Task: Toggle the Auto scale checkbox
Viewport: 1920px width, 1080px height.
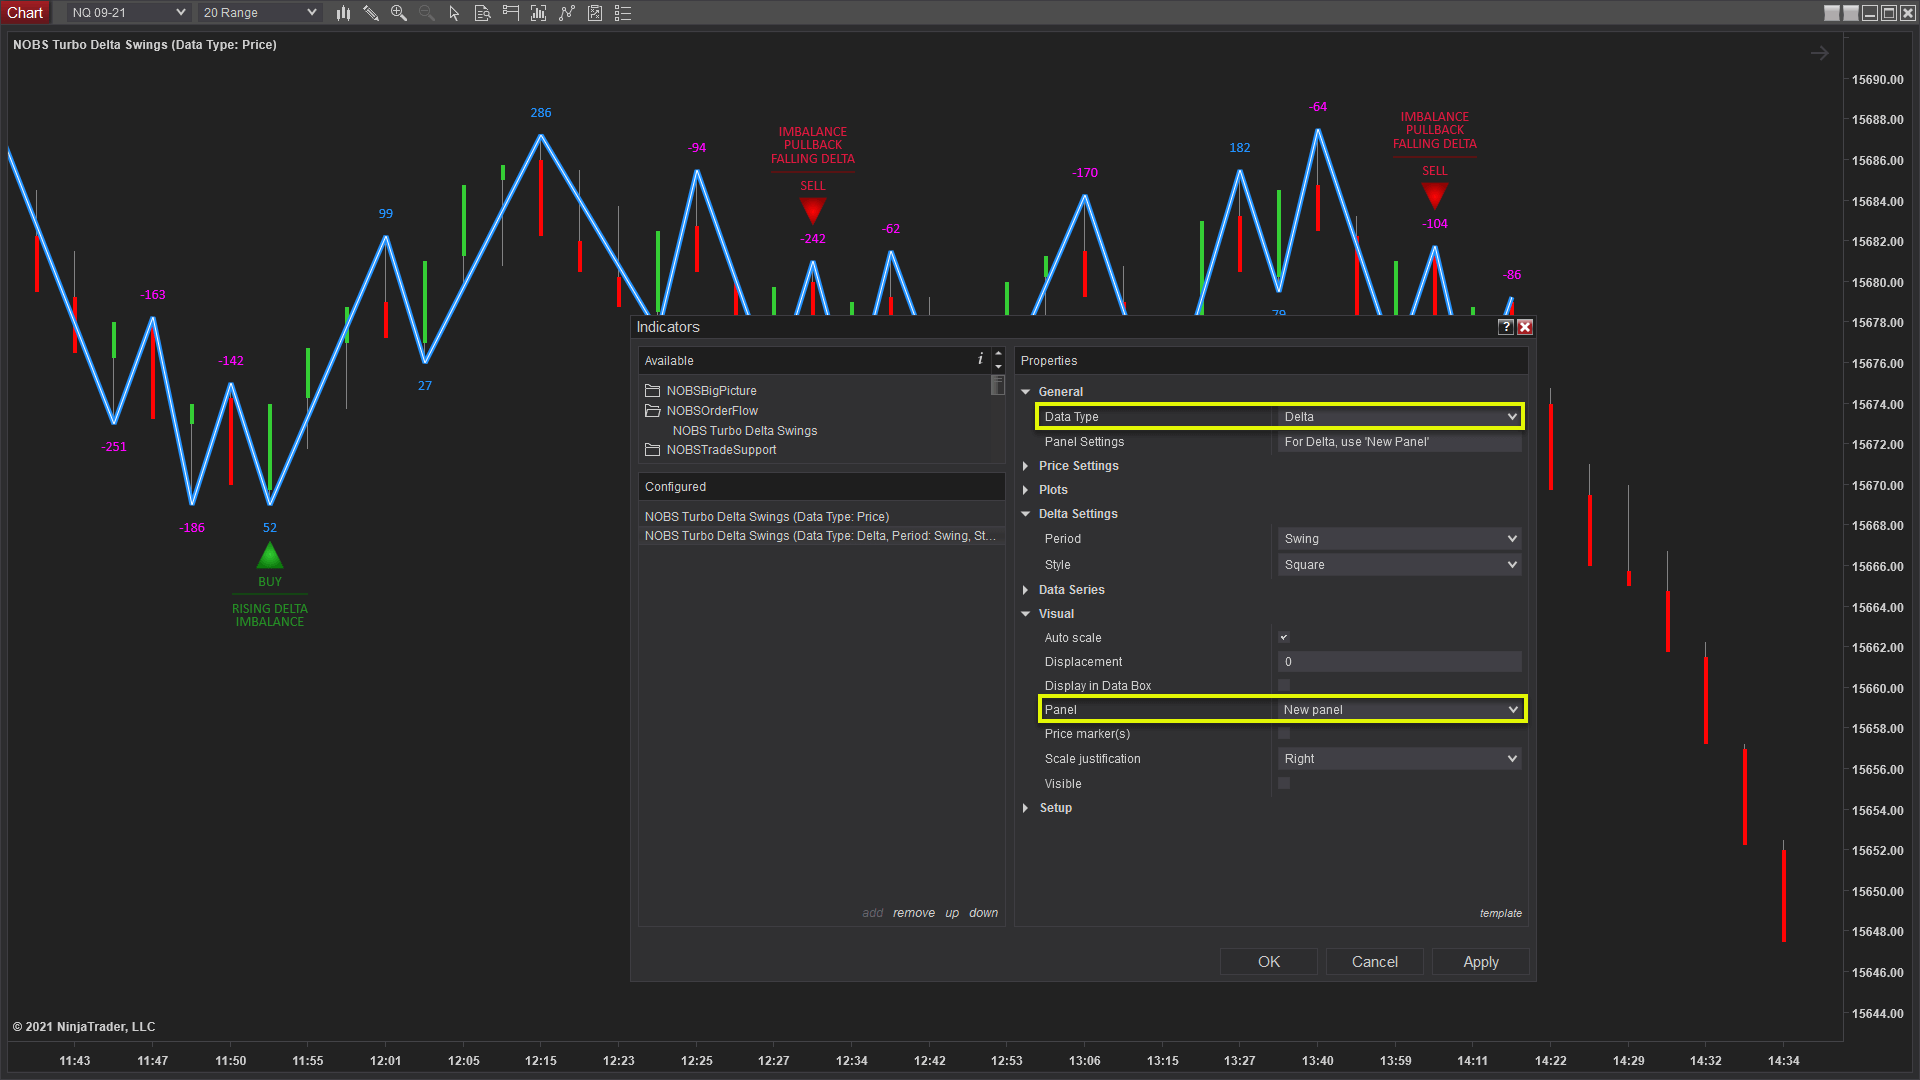Action: [1284, 637]
